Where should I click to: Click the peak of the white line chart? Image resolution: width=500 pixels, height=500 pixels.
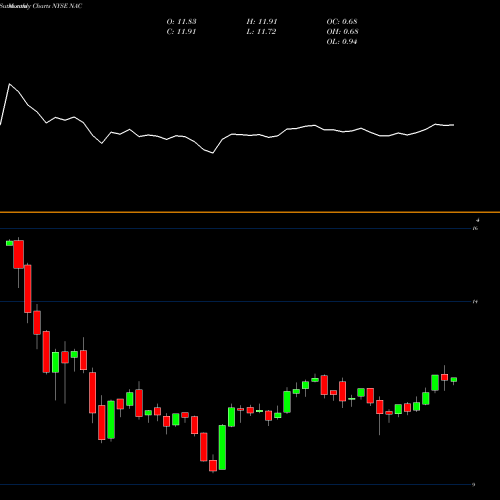pyautogui.click(x=9, y=84)
